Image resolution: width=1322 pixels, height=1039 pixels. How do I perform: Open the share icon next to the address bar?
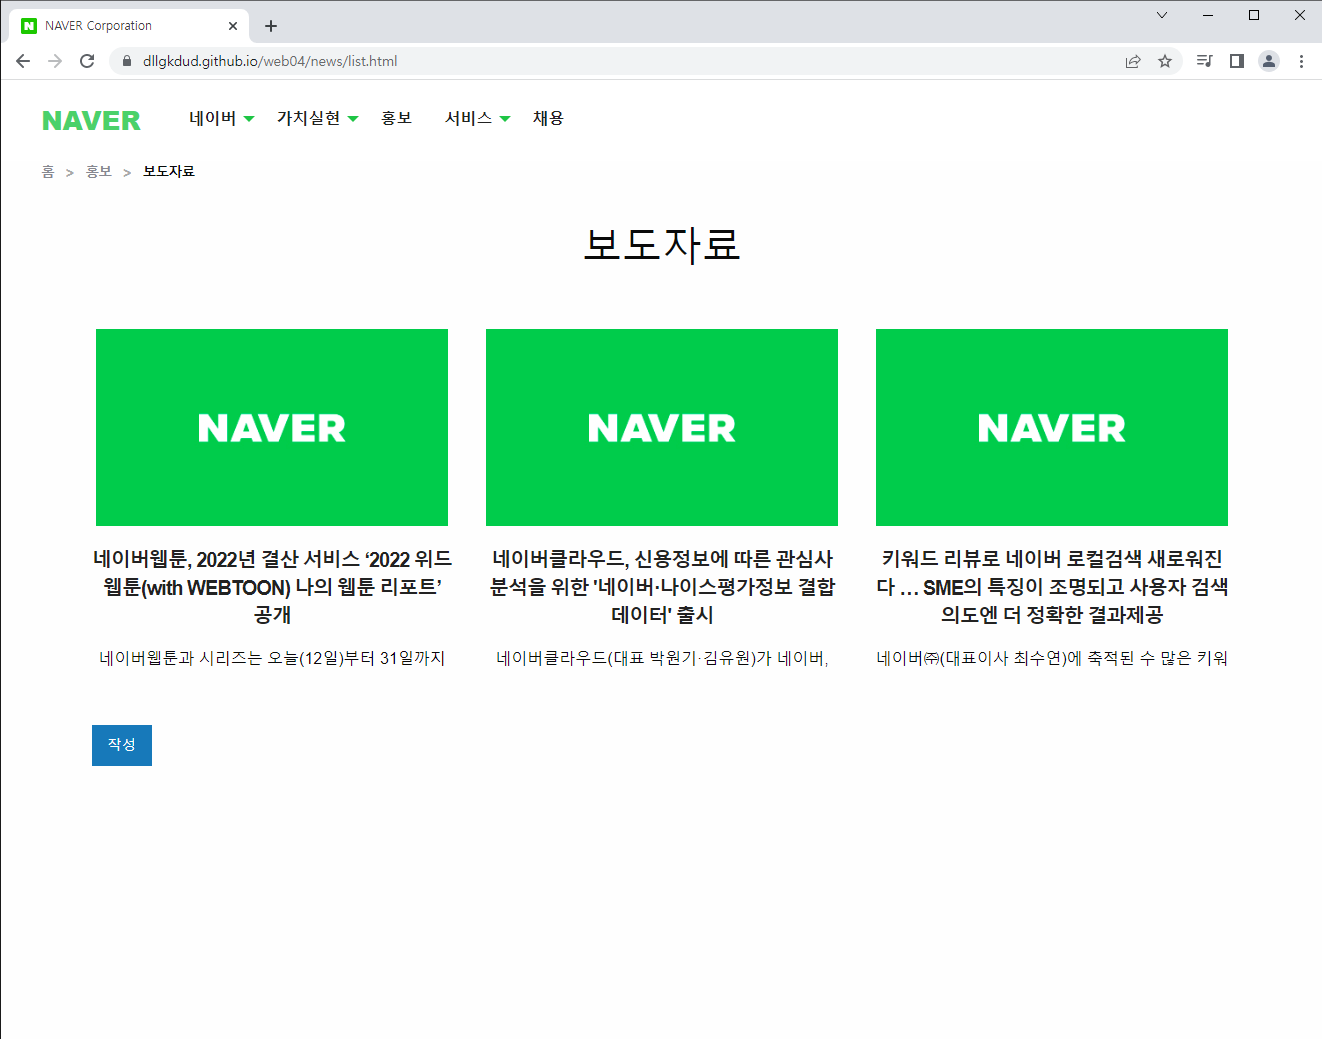[x=1133, y=60]
